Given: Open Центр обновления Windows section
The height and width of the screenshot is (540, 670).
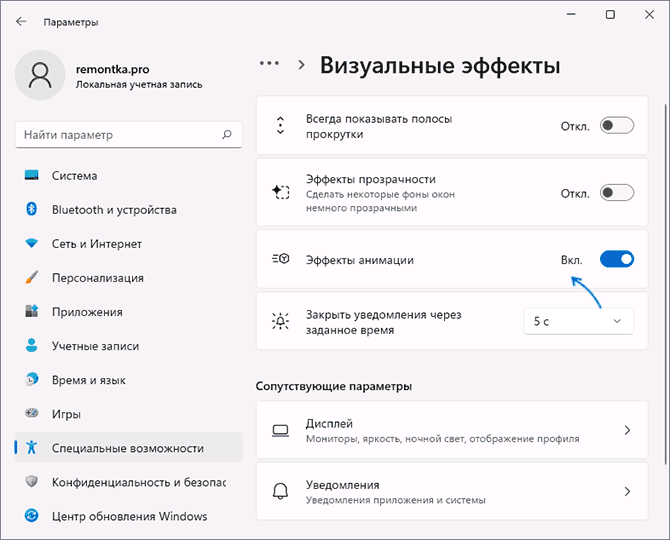Looking at the screenshot, I should (x=129, y=516).
